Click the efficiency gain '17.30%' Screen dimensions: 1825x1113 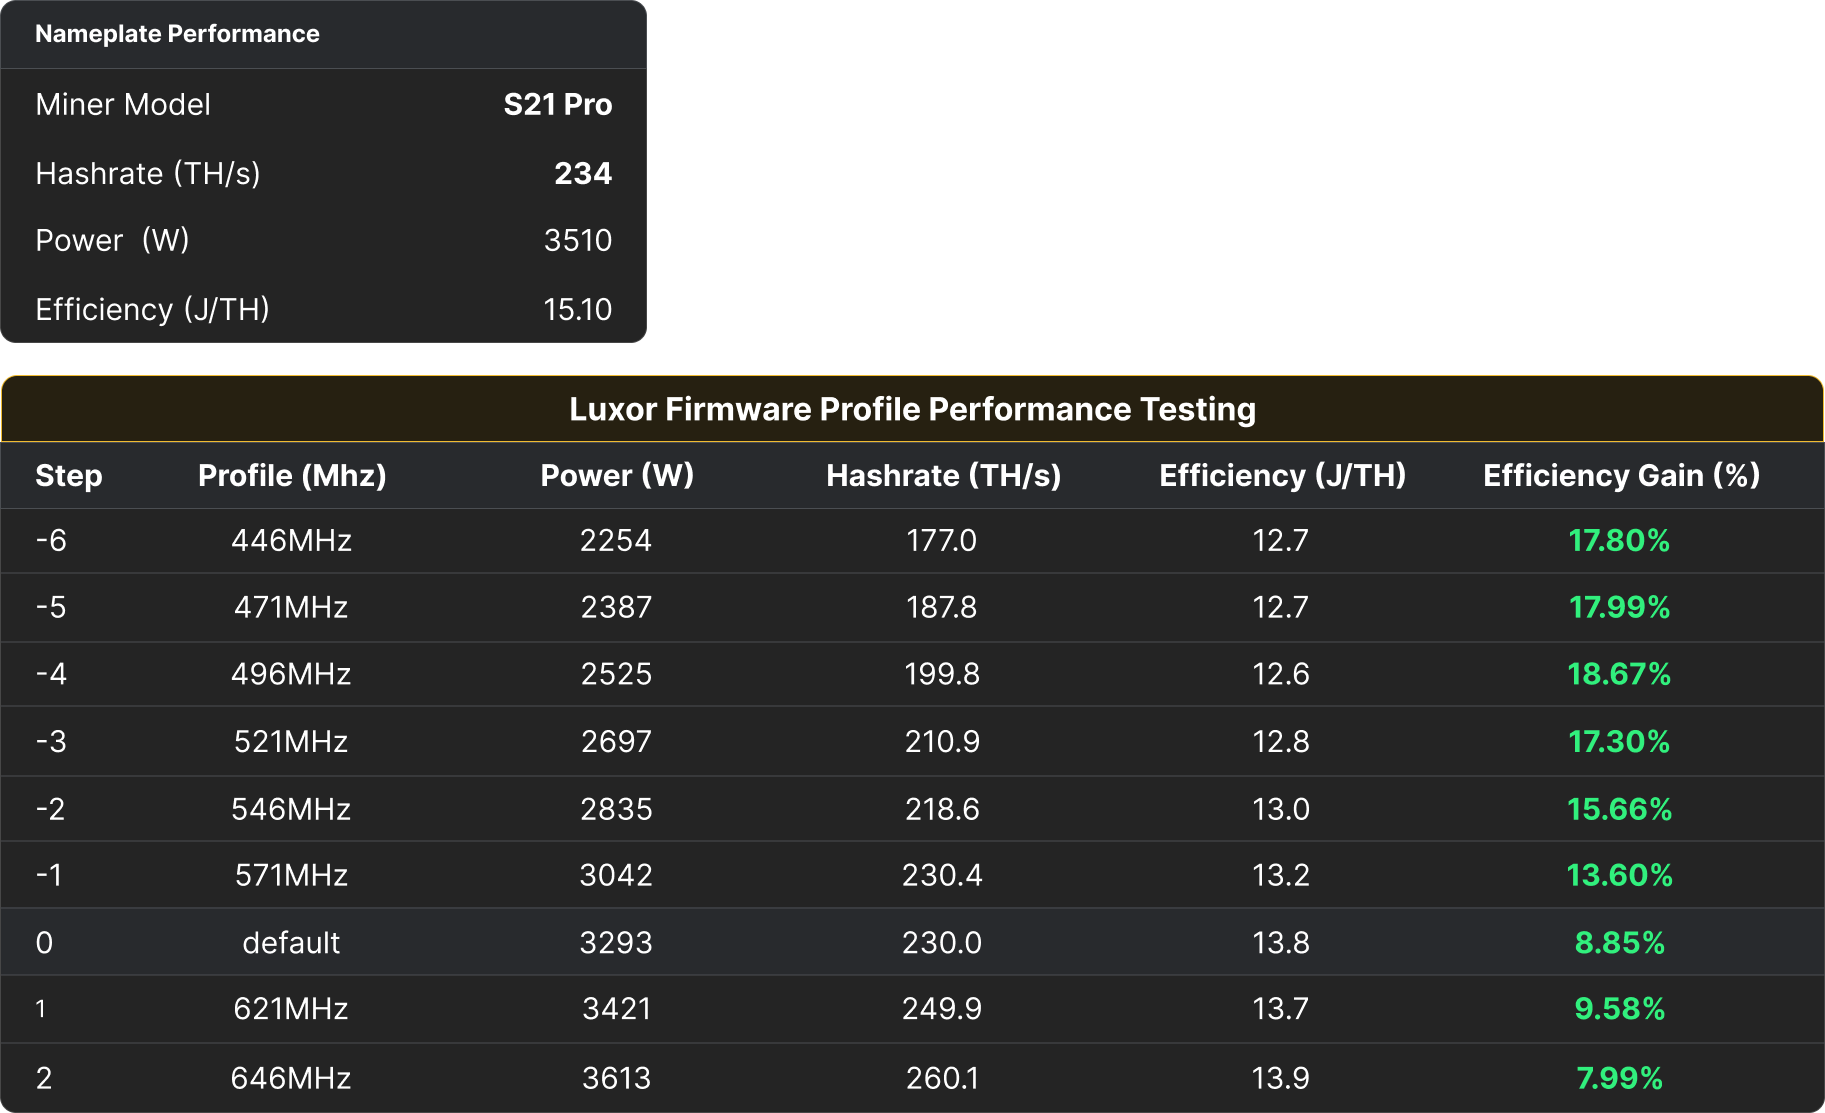click(x=1619, y=741)
